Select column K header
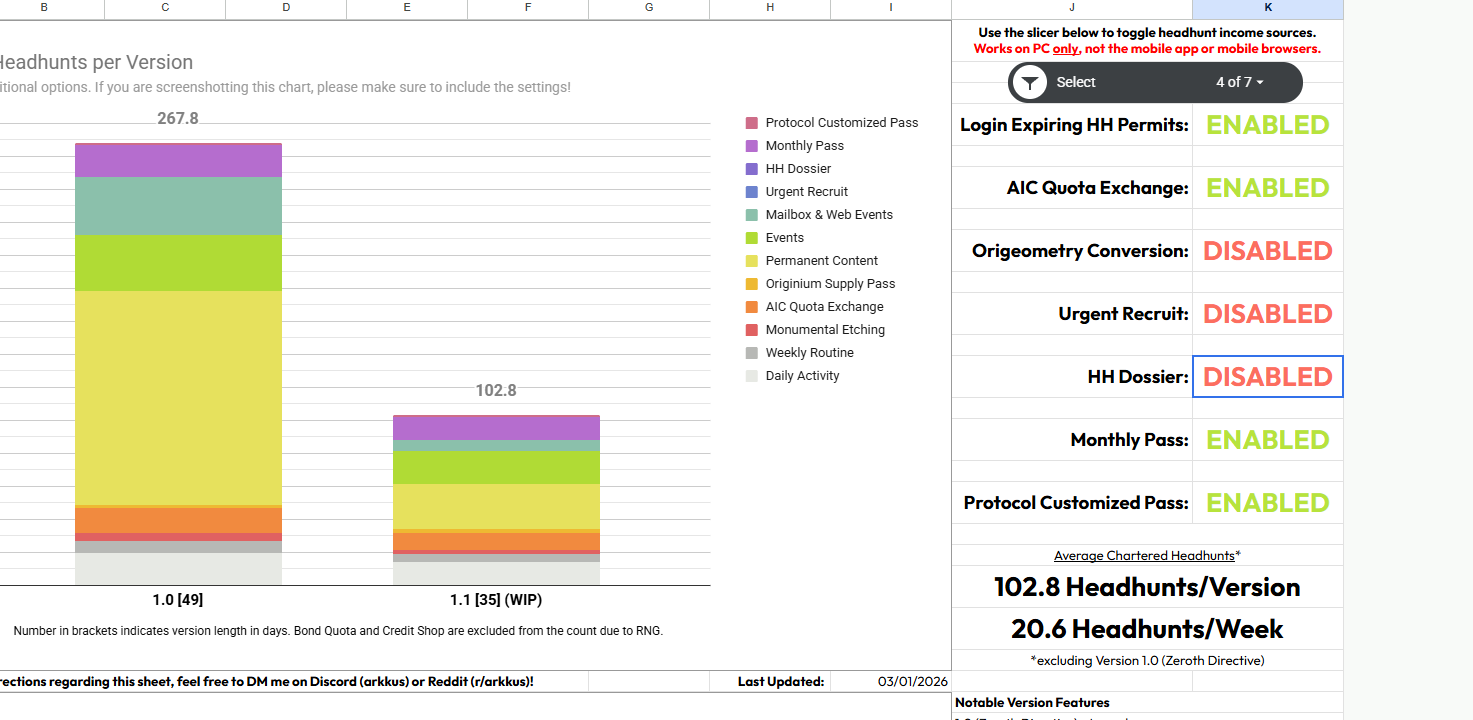 point(1268,8)
